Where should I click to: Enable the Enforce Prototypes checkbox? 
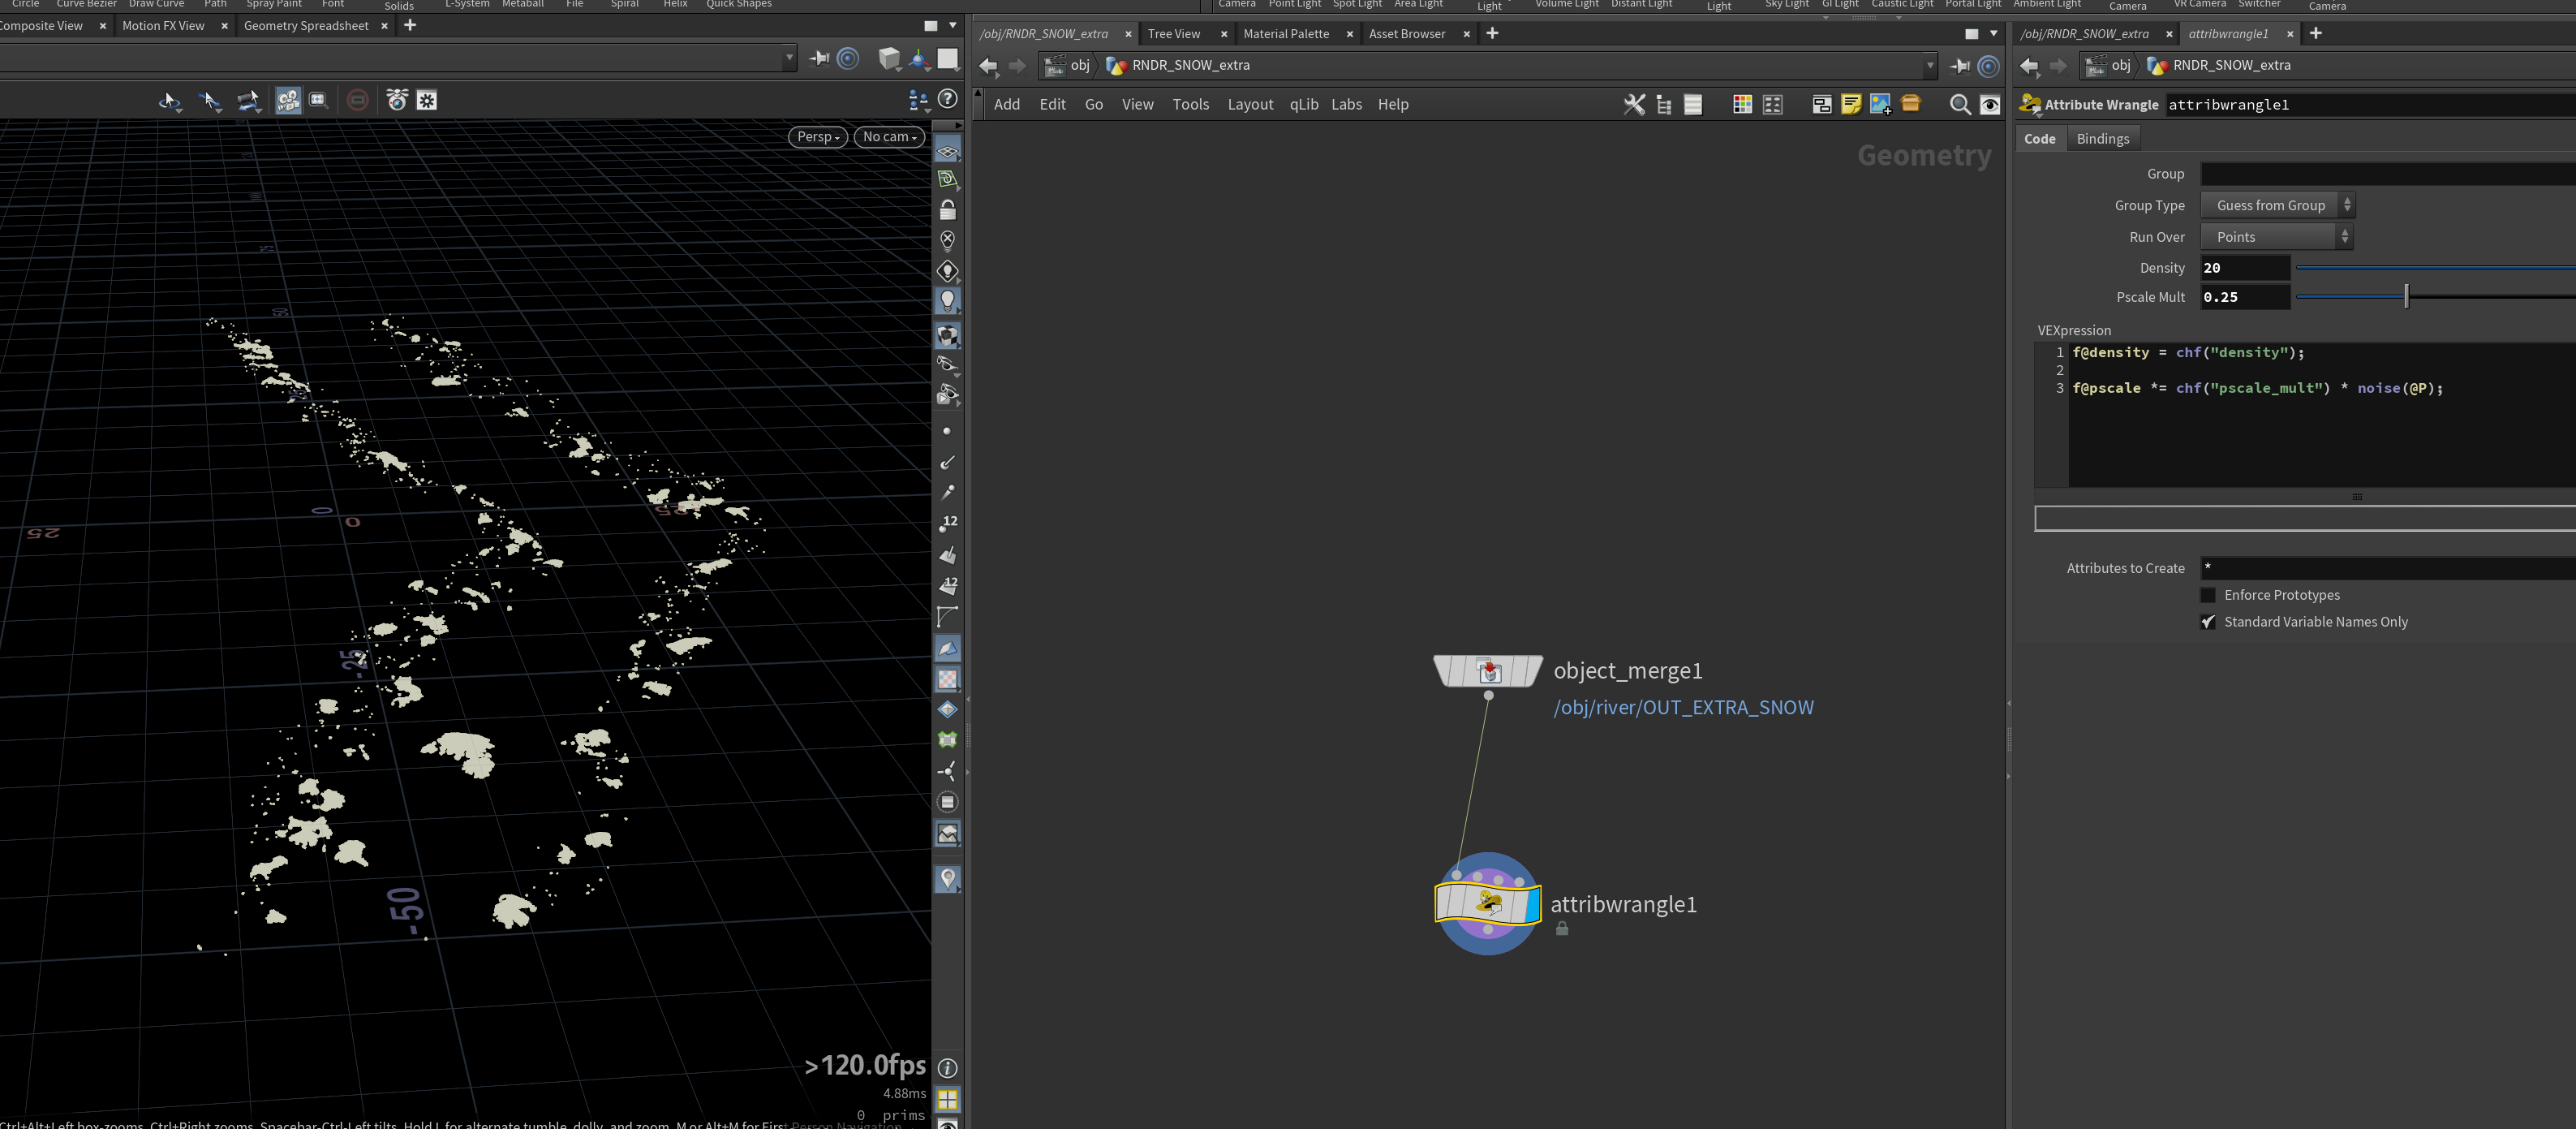(x=2208, y=595)
